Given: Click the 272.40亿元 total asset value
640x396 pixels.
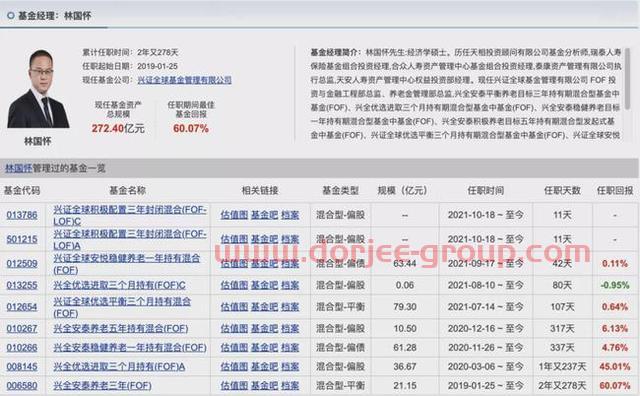Looking at the screenshot, I should coord(118,128).
